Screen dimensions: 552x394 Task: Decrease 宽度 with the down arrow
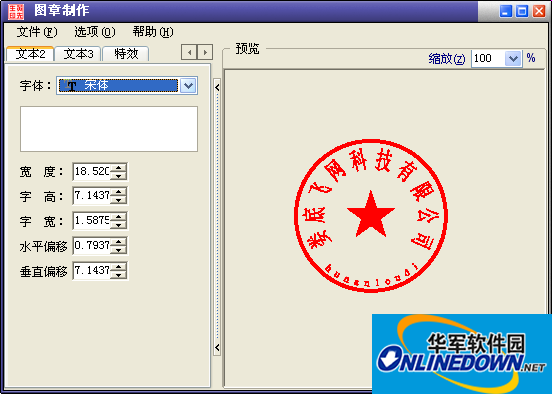[119, 176]
